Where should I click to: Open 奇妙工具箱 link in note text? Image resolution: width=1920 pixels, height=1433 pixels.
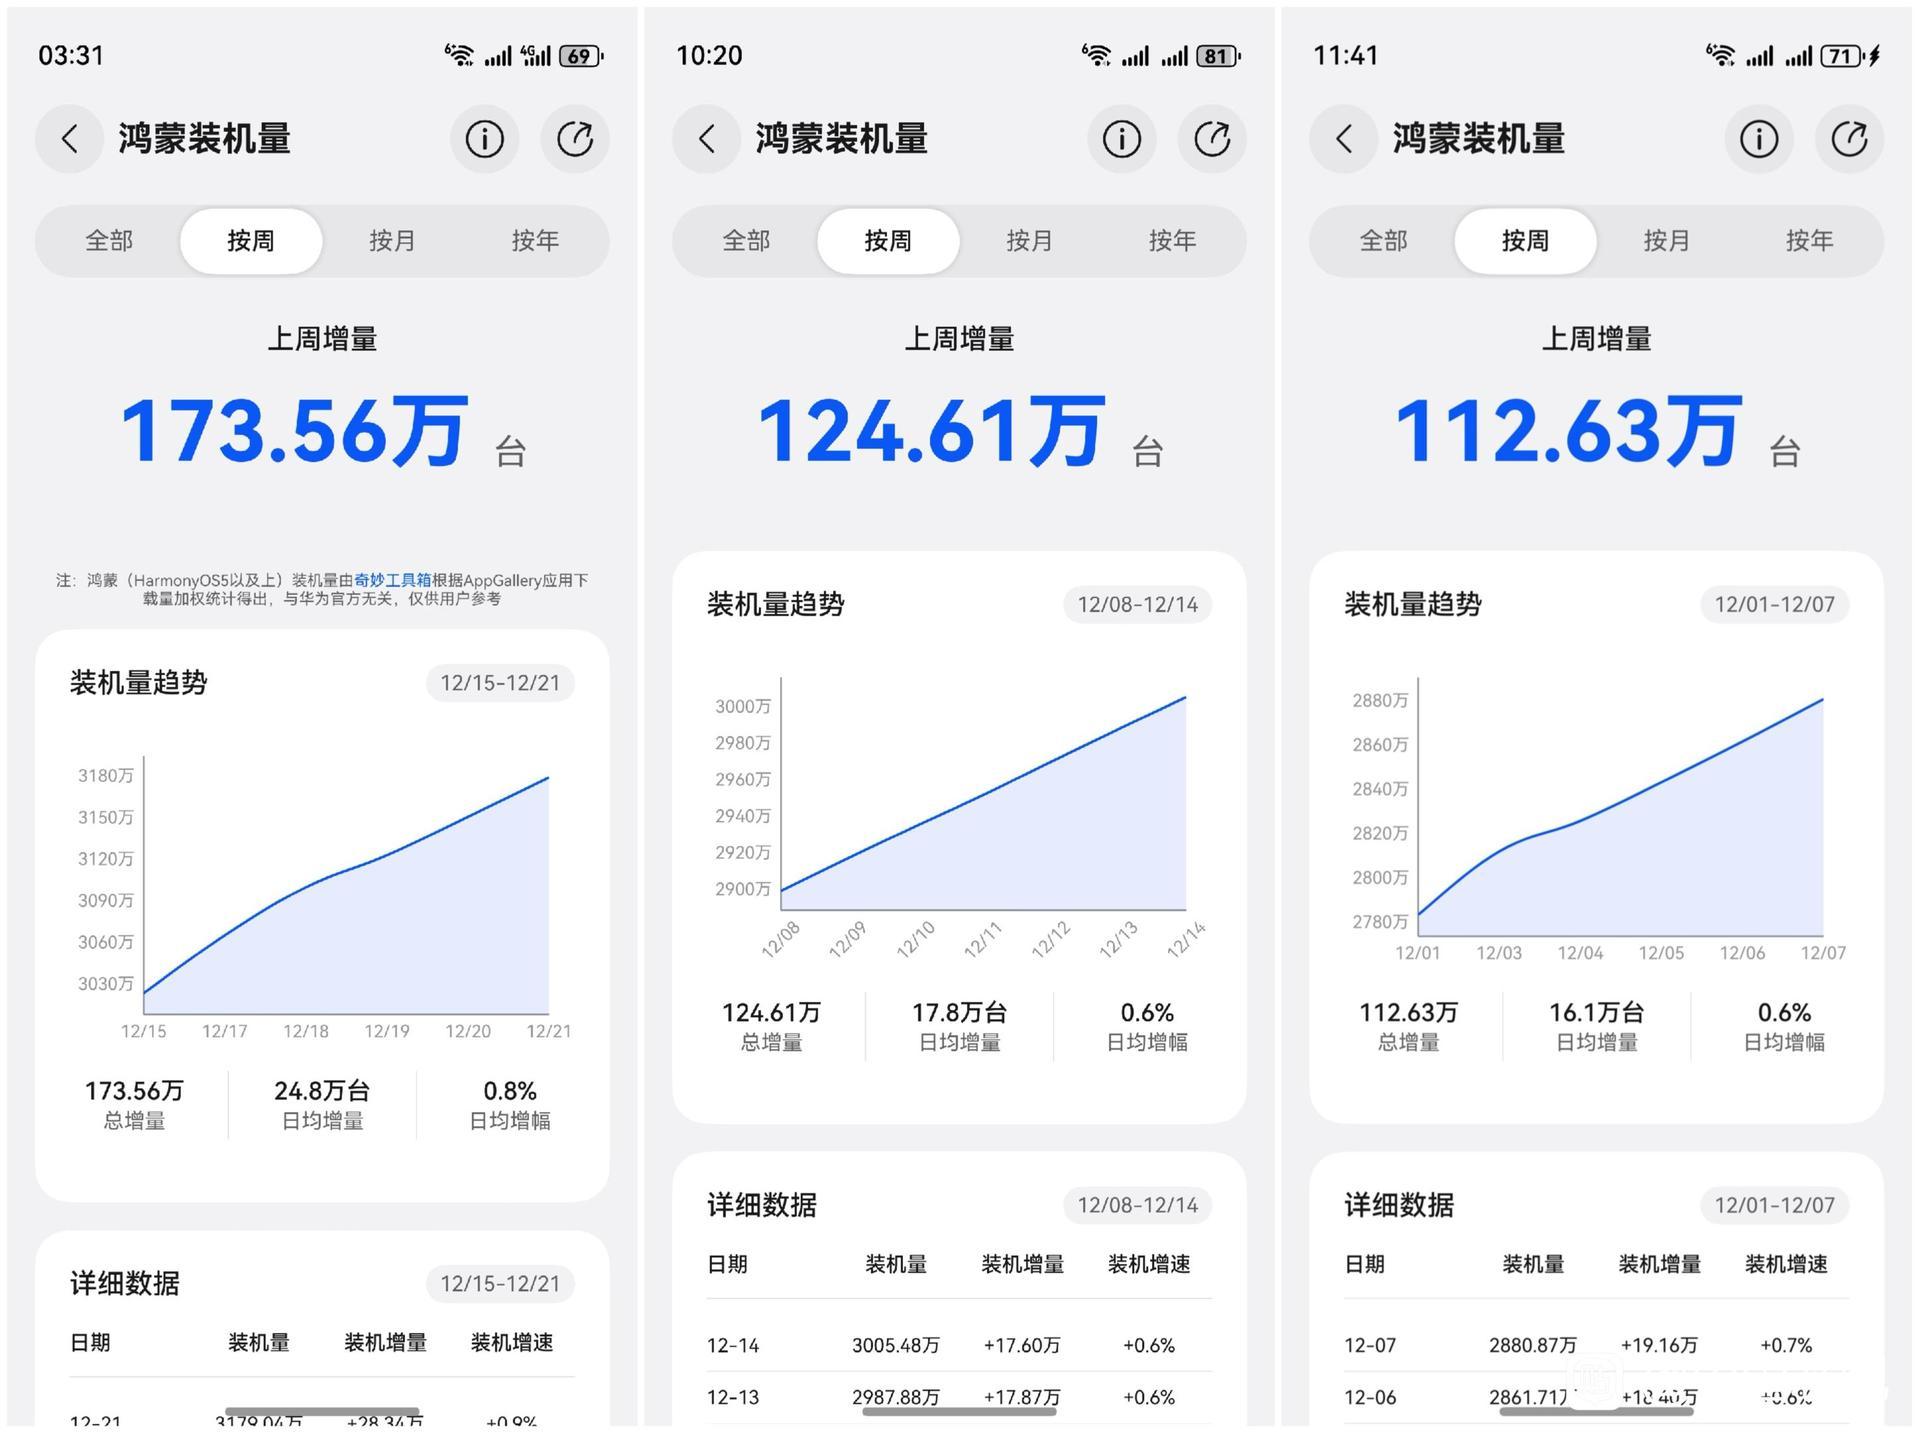[392, 580]
